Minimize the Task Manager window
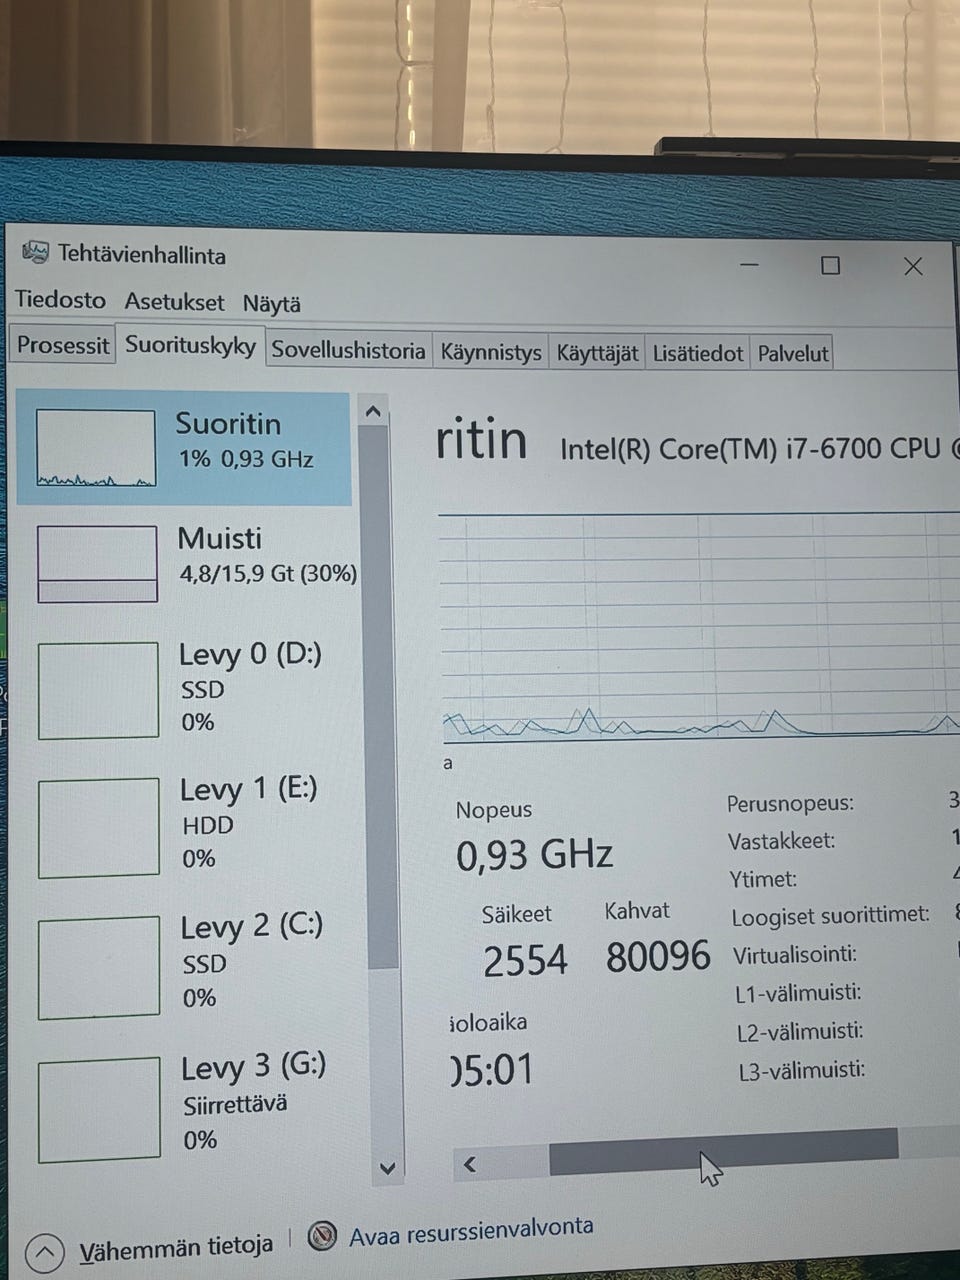The image size is (960, 1280). (751, 265)
